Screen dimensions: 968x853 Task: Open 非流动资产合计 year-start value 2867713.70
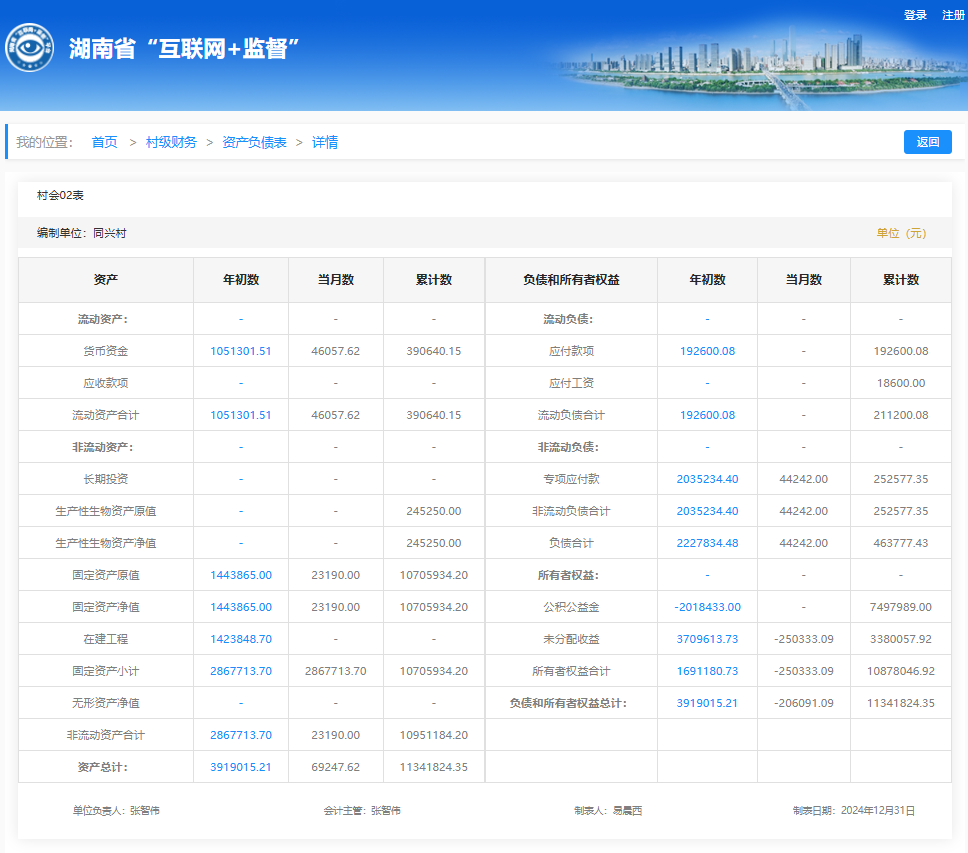tap(241, 735)
